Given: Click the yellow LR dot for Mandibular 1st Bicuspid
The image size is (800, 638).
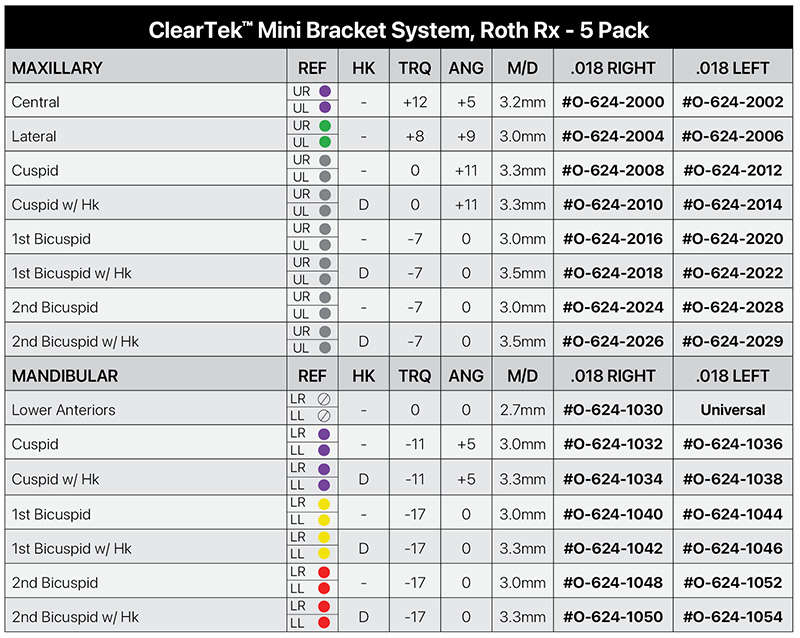Looking at the screenshot, I should click(324, 504).
